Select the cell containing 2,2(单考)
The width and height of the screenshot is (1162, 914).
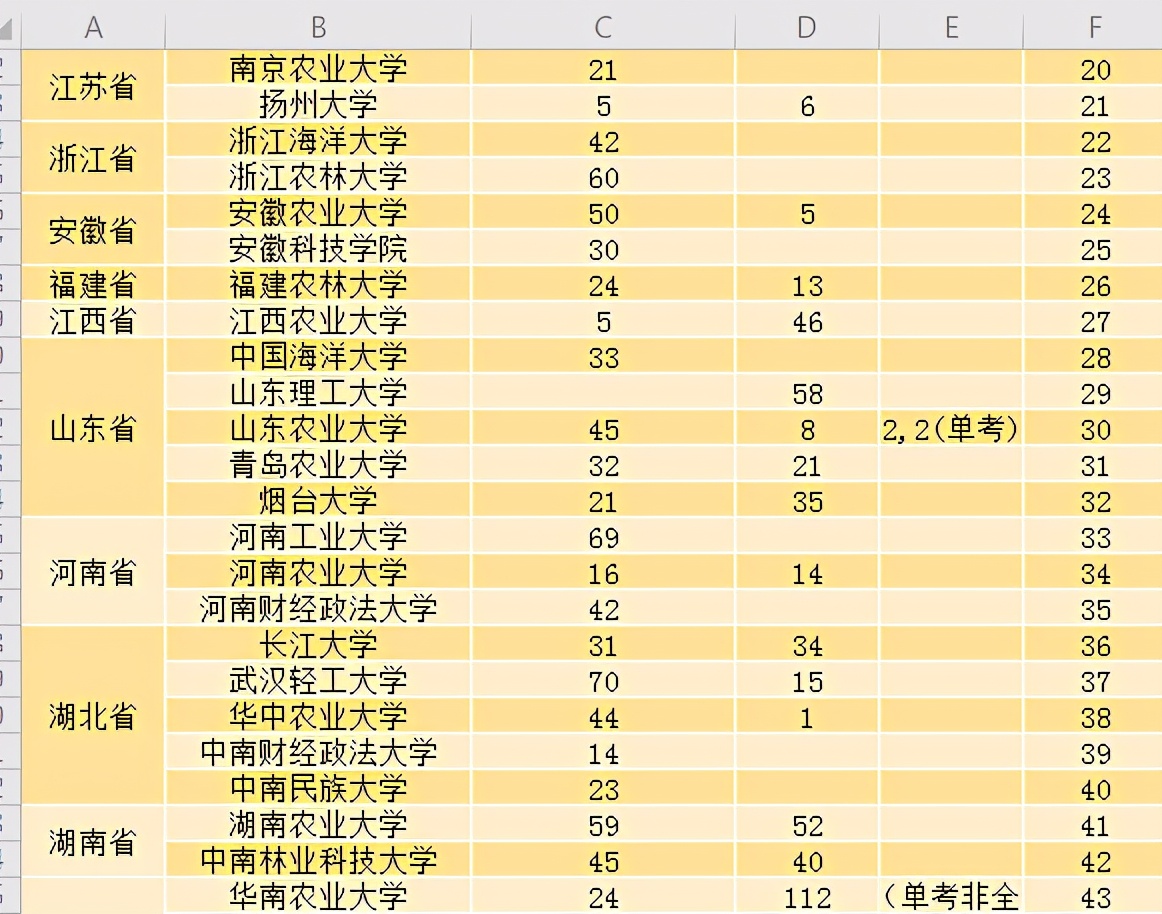point(950,429)
